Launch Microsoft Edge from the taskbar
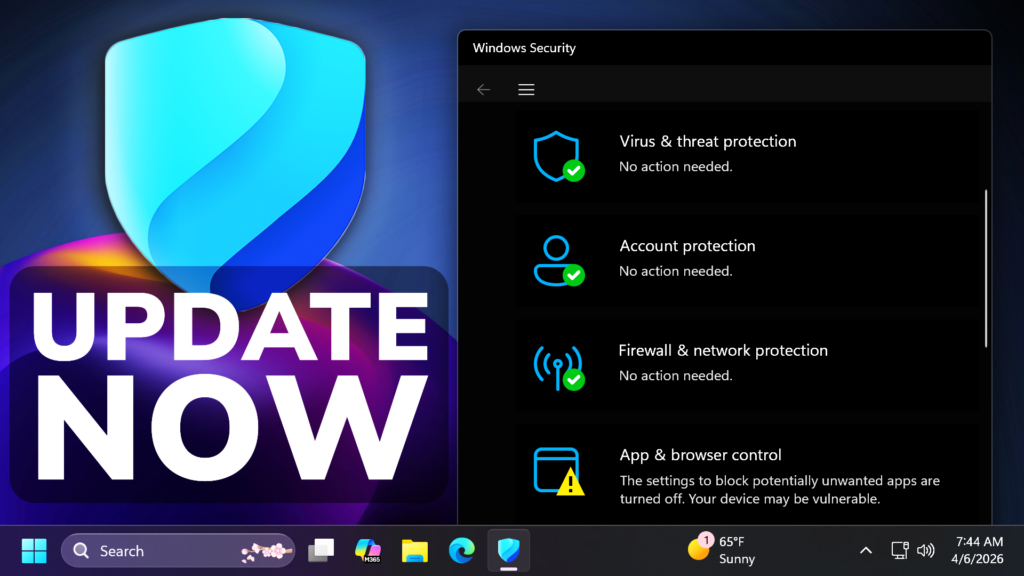Image resolution: width=1024 pixels, height=576 pixels. click(x=461, y=551)
